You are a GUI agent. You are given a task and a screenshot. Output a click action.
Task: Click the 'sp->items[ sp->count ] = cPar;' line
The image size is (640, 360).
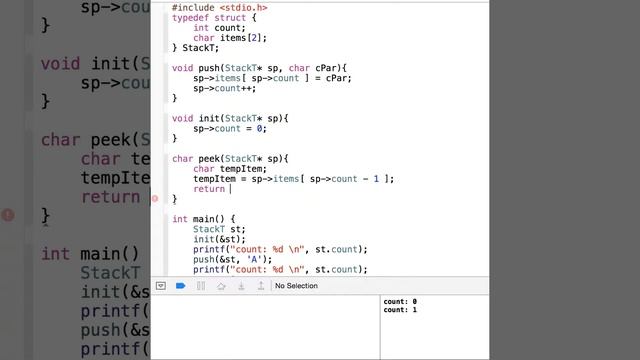point(272,78)
